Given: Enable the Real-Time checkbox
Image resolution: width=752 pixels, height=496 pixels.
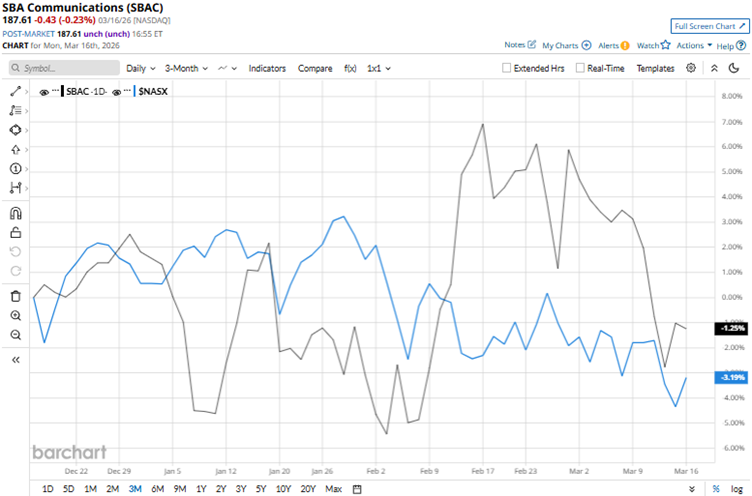Looking at the screenshot, I should coord(580,68).
